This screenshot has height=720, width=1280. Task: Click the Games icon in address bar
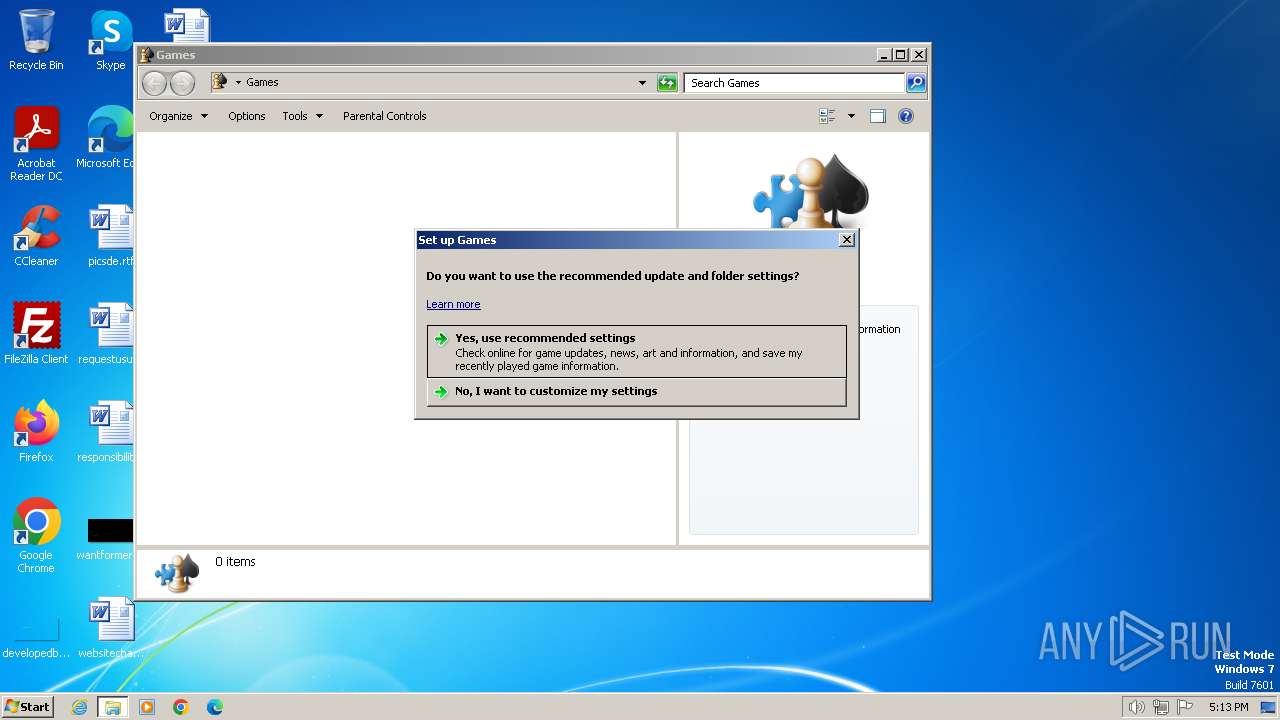(221, 82)
